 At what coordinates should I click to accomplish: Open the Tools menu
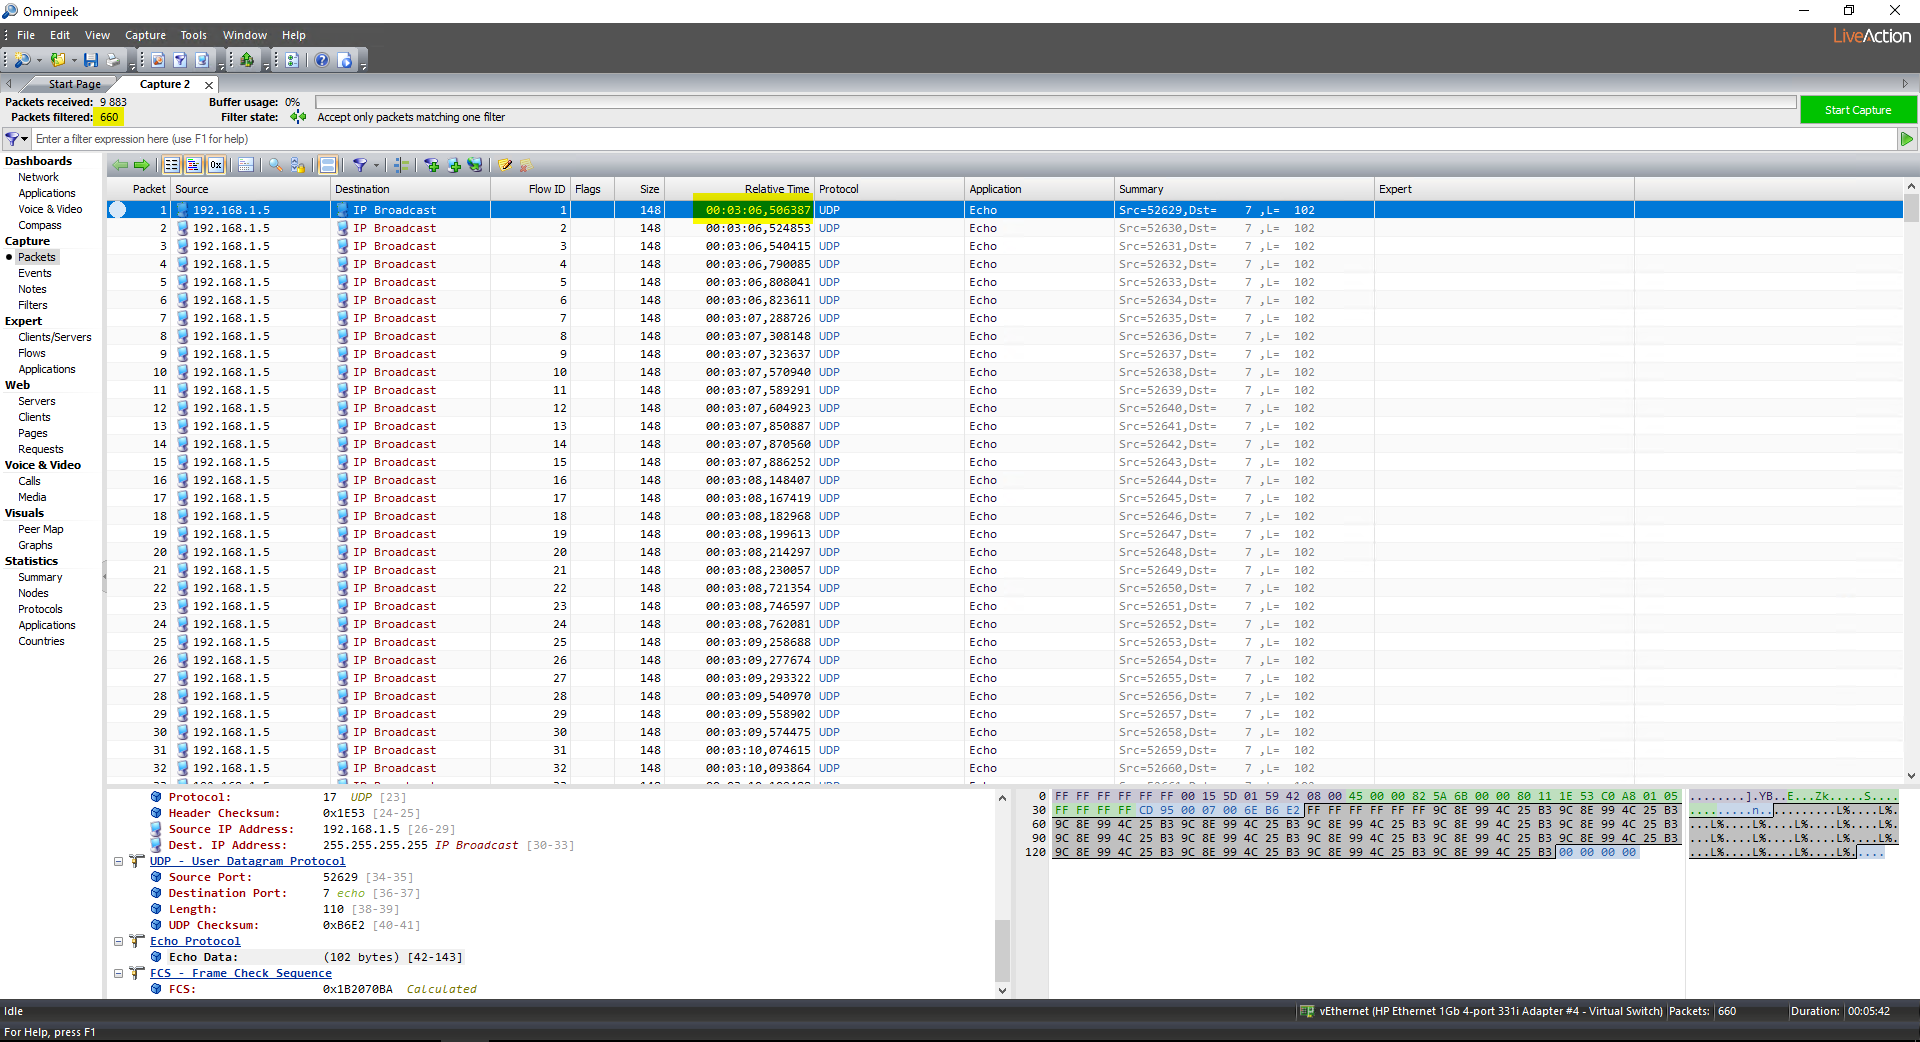pos(193,35)
